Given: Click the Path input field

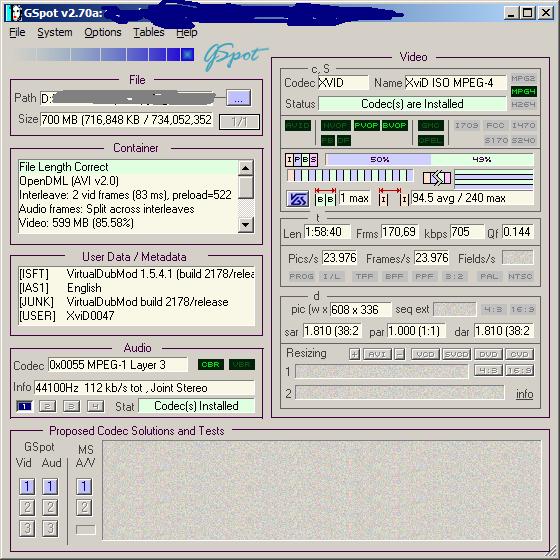Looking at the screenshot, I should [x=127, y=98].
